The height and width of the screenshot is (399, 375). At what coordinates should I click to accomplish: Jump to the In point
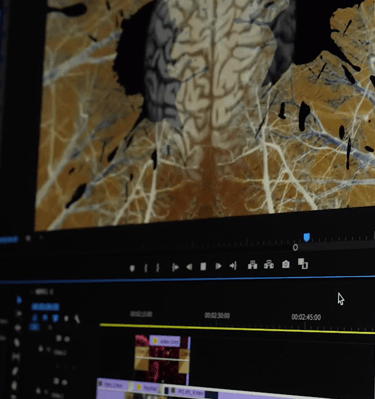click(175, 267)
